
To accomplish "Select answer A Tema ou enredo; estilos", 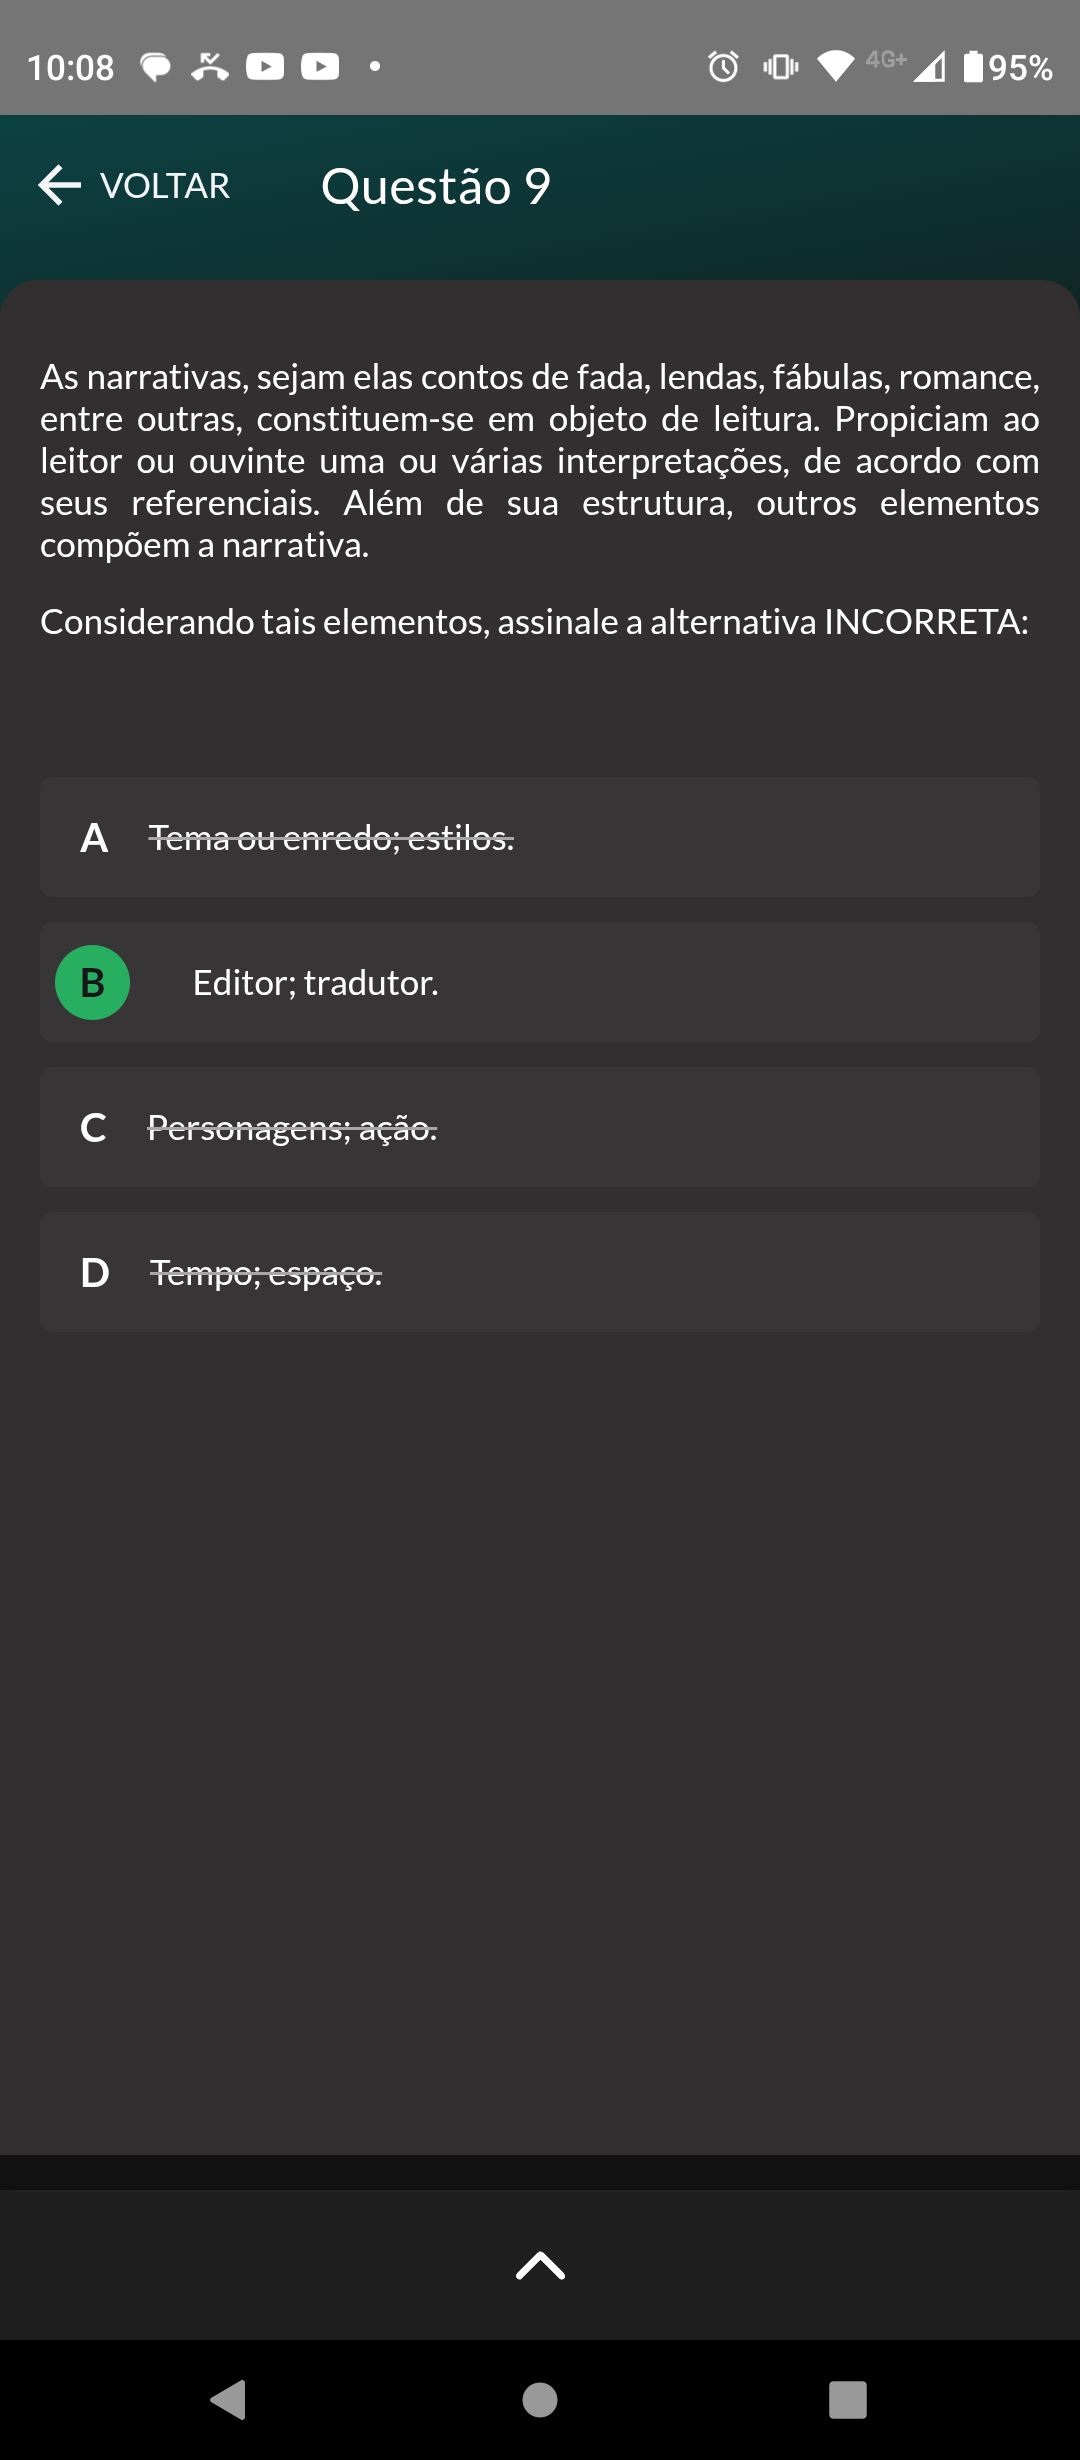I will point(540,837).
